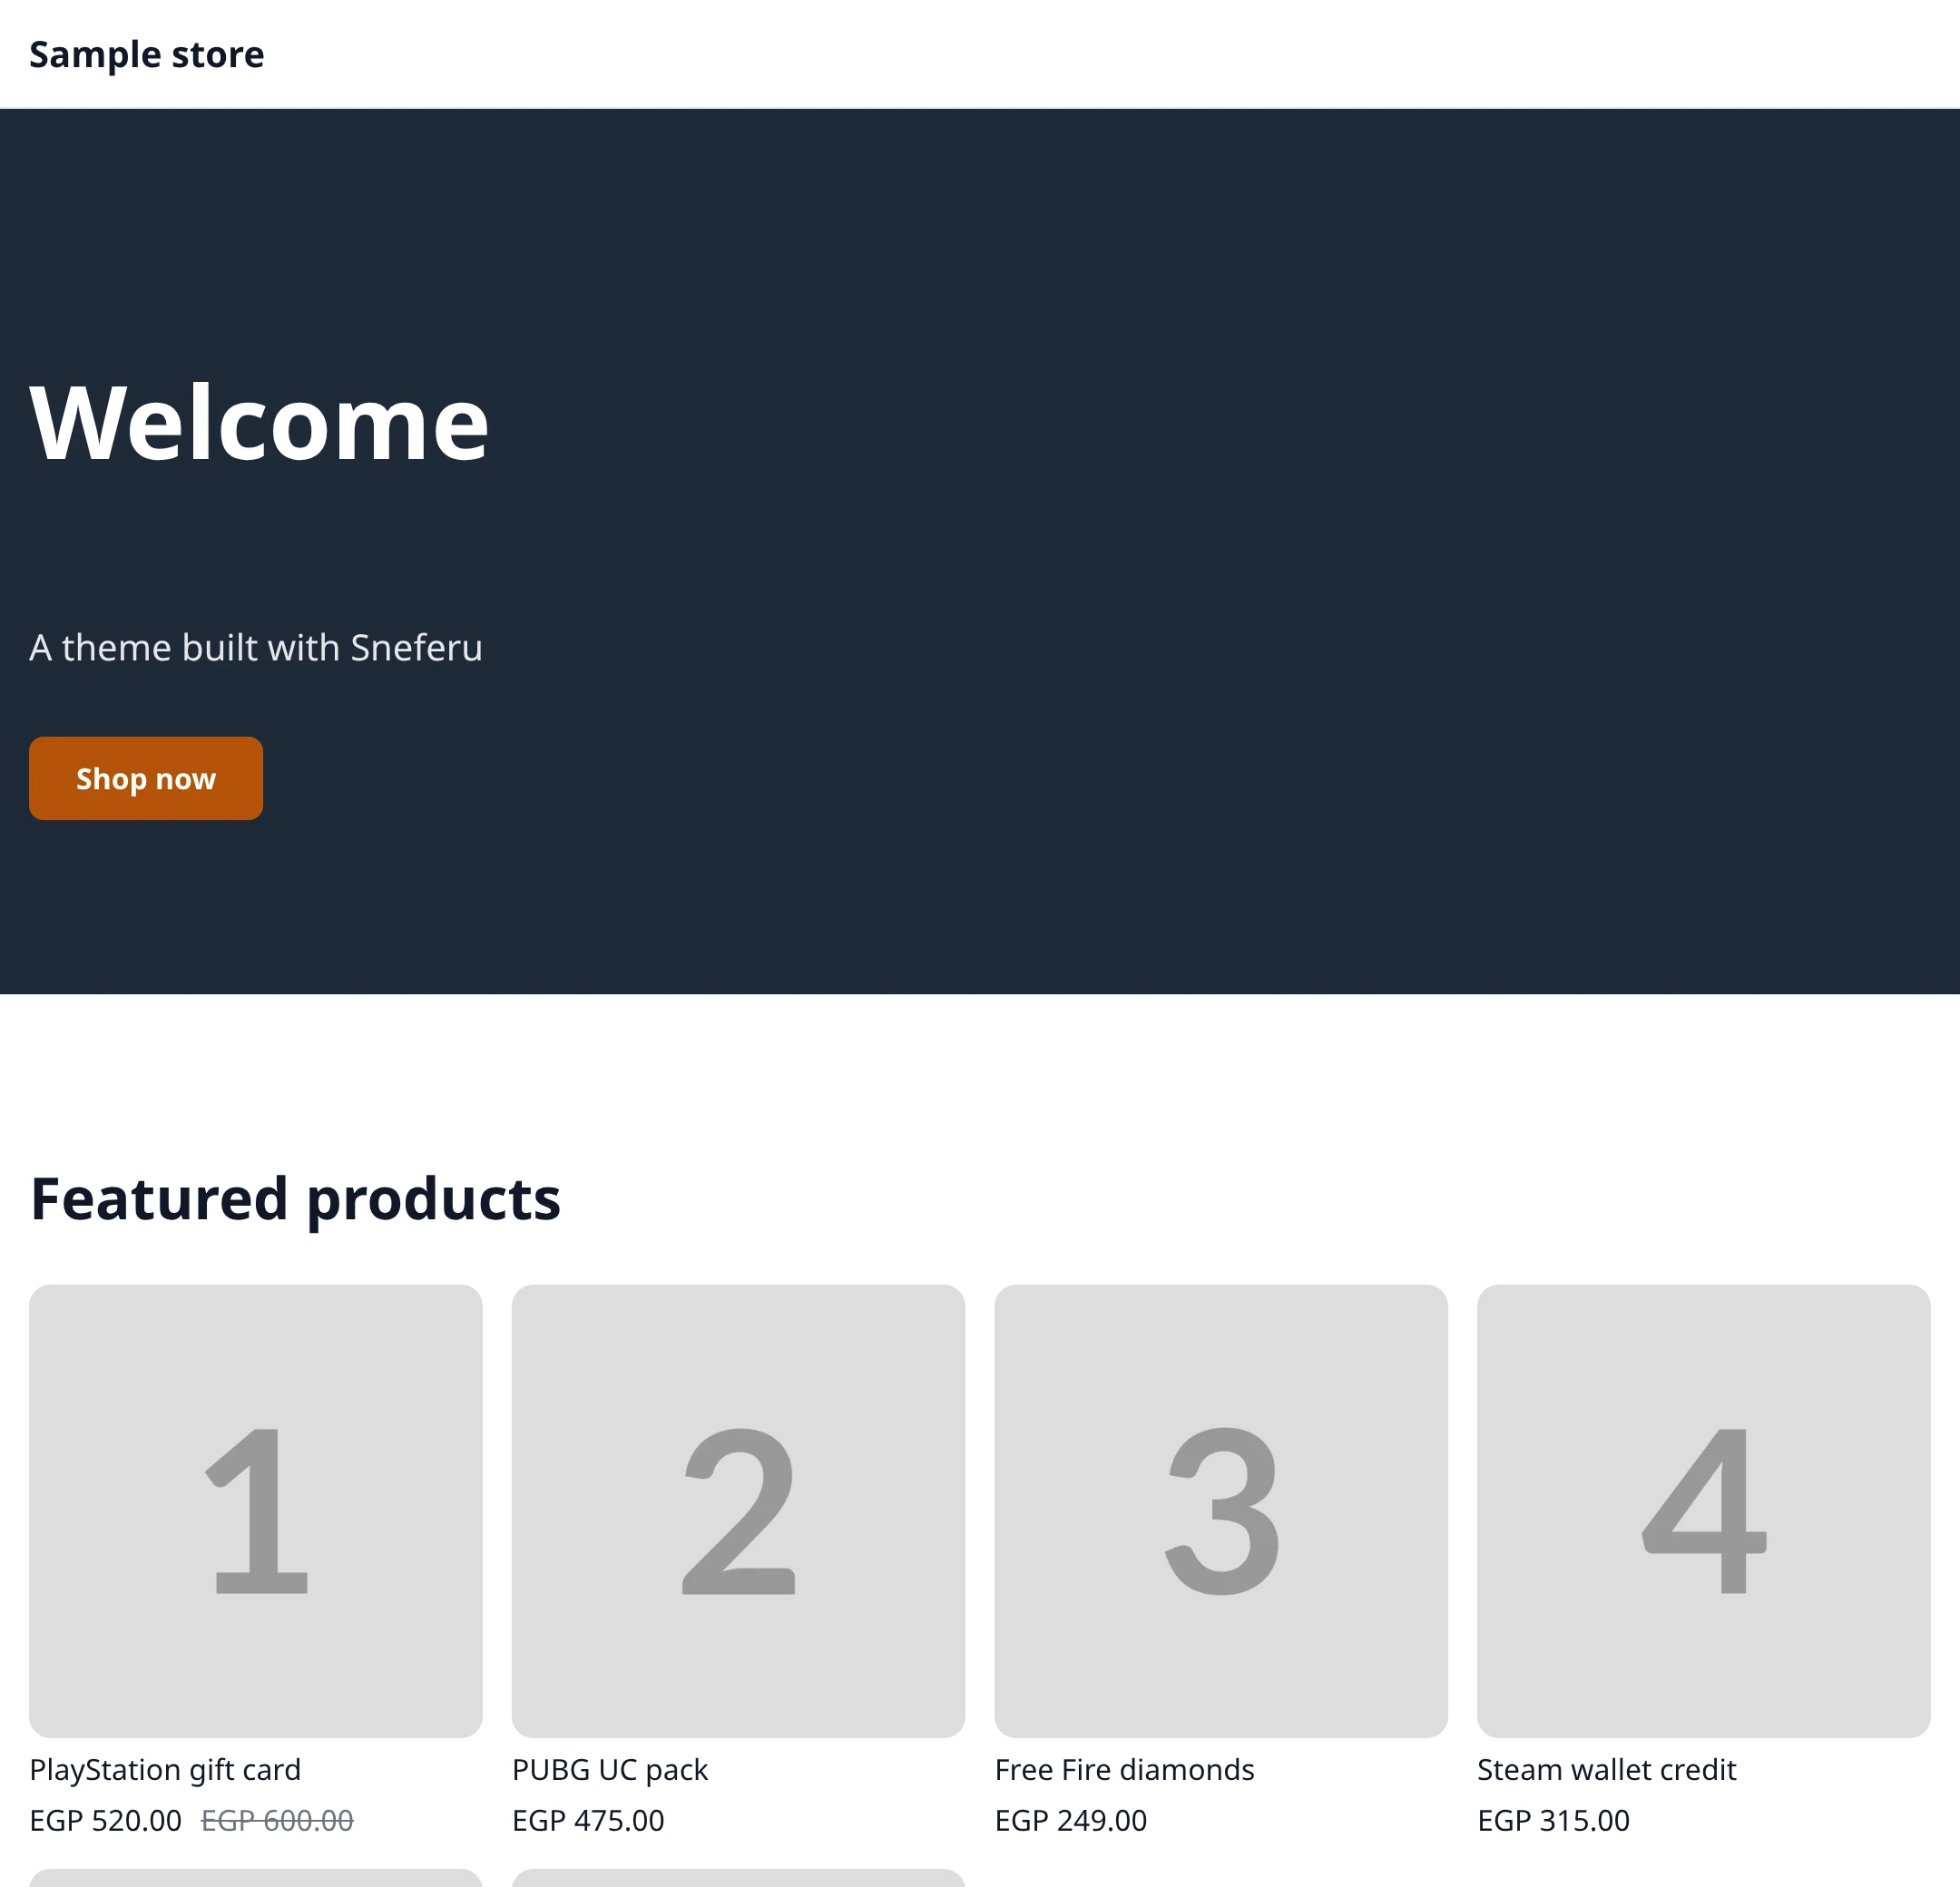The height and width of the screenshot is (1887, 1960).
Task: Click the Welcome hero heading
Action: pos(259,423)
